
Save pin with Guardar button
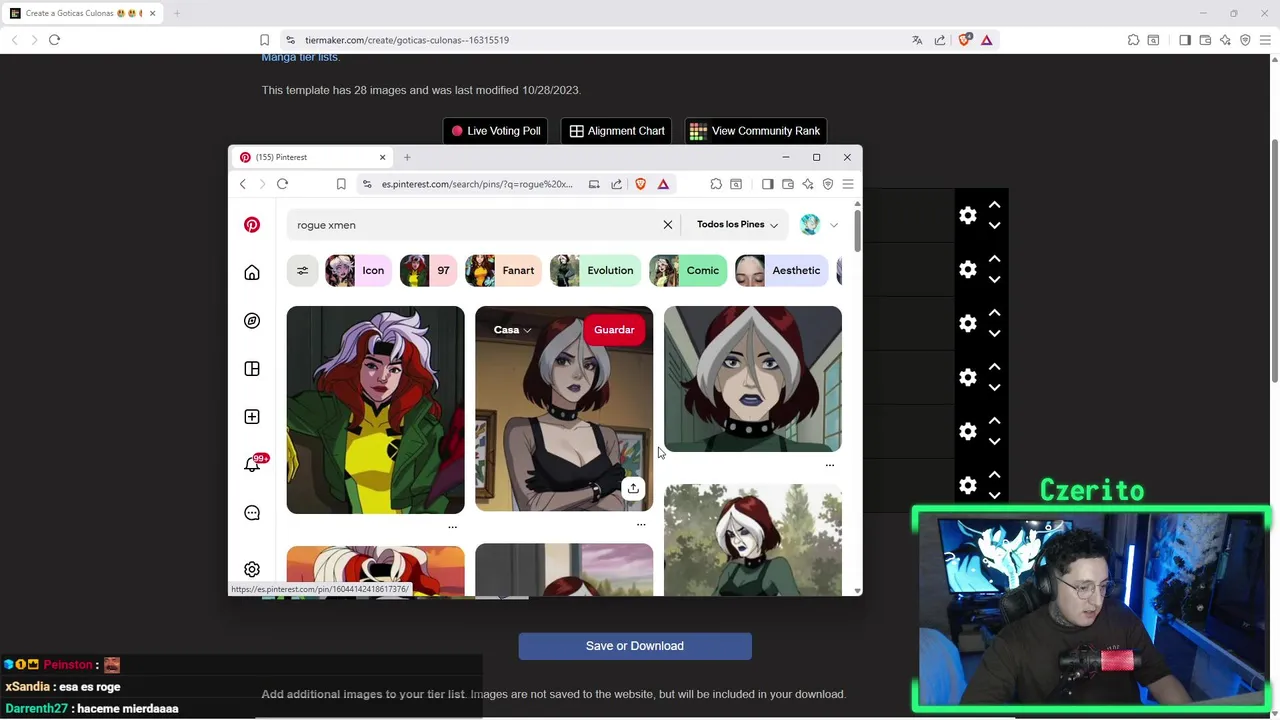614,330
